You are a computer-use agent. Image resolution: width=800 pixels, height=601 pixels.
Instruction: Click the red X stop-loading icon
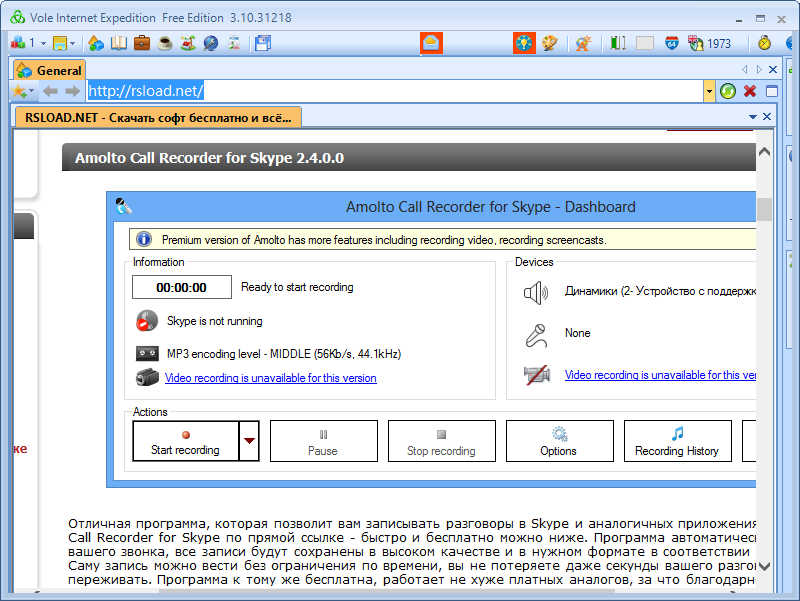[x=751, y=91]
